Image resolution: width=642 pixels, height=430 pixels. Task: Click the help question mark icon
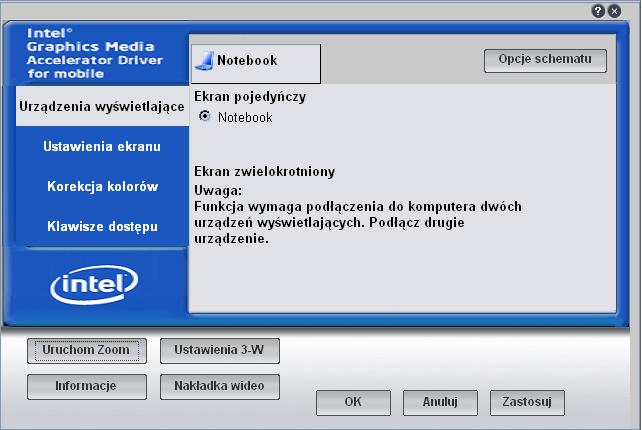tap(598, 11)
